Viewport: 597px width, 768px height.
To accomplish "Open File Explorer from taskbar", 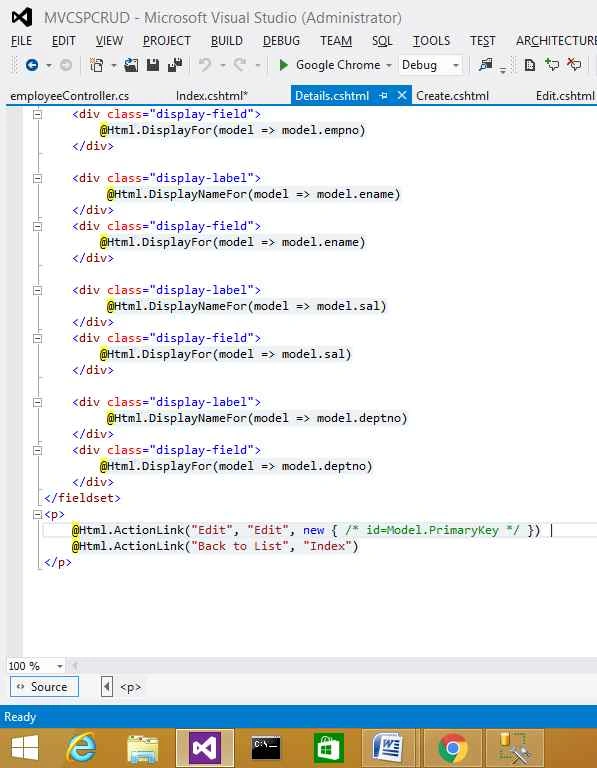I will tap(143, 748).
